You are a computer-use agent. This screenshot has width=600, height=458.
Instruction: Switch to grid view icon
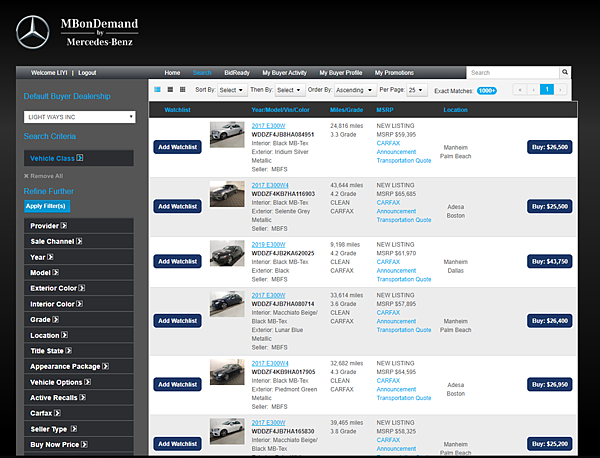[183, 90]
